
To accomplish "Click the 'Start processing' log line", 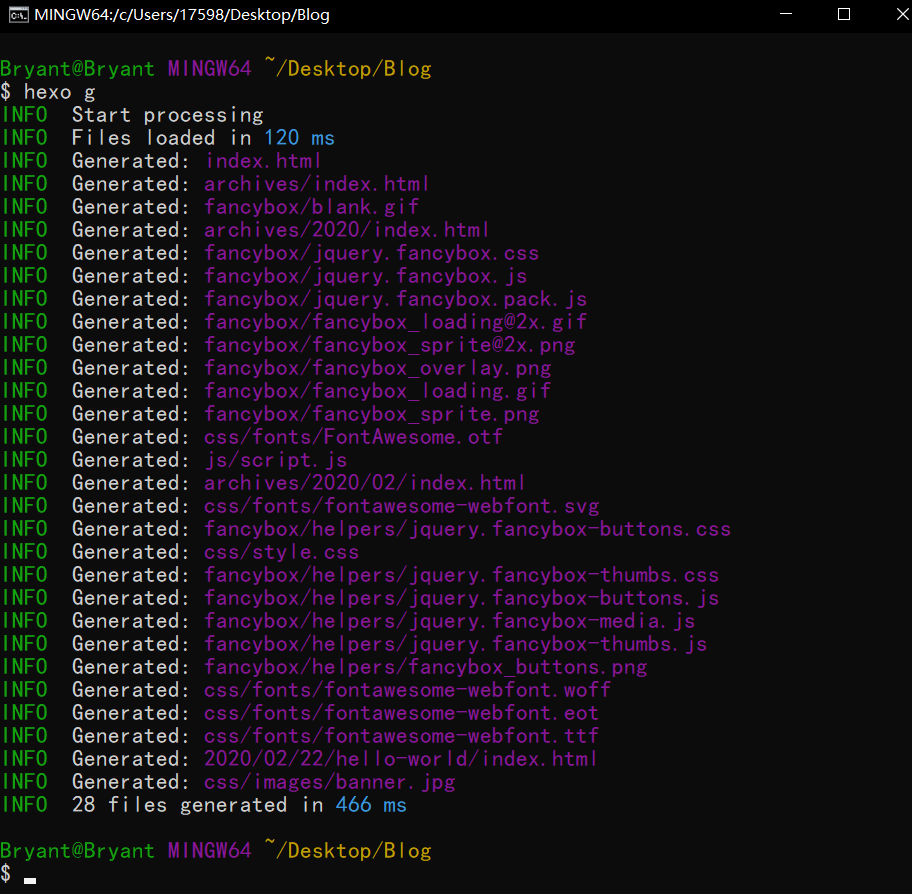I will coord(168,115).
